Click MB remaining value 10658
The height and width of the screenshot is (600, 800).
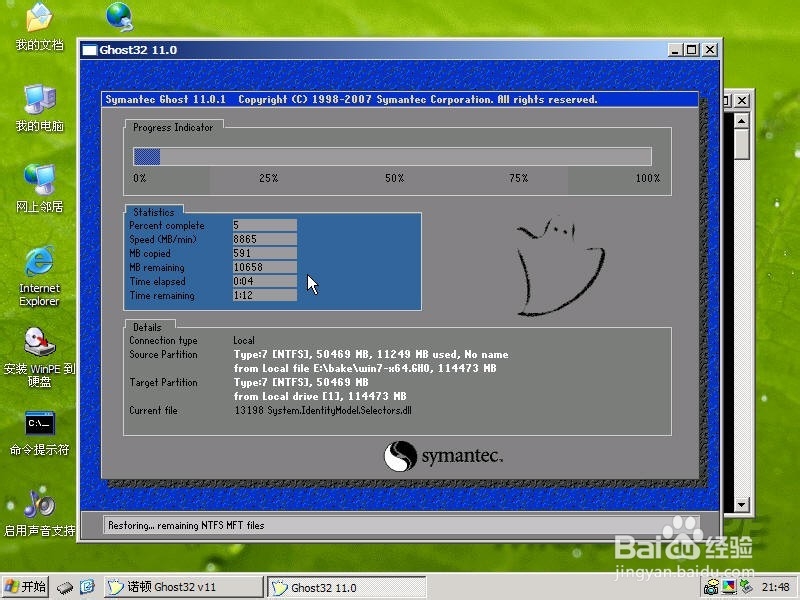(265, 267)
